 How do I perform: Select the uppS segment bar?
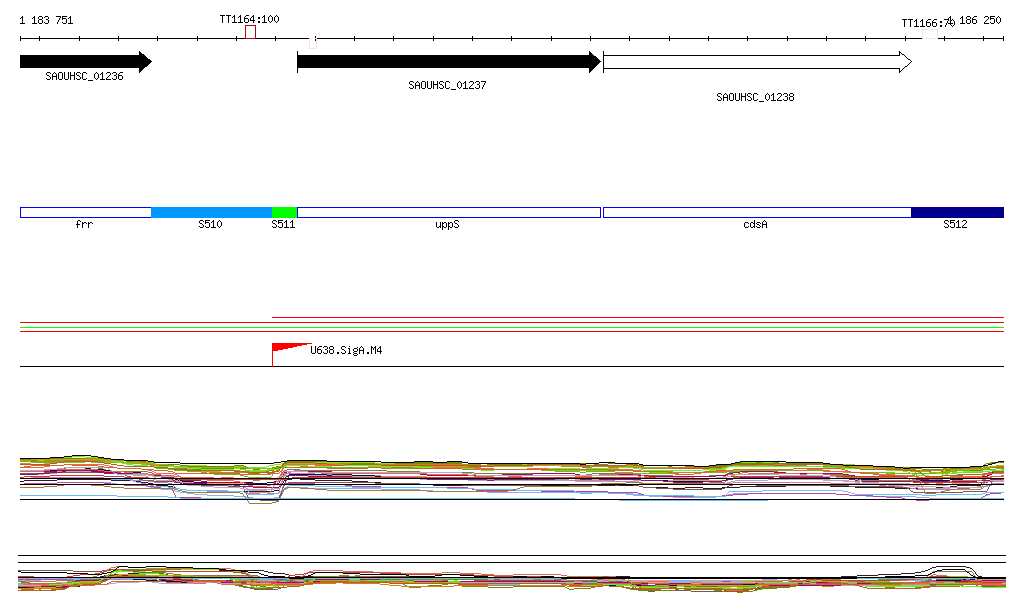[448, 212]
